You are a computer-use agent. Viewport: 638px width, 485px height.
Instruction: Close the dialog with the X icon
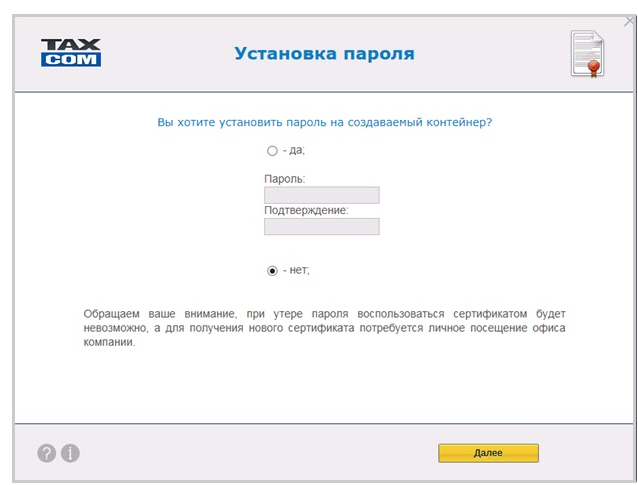click(628, 21)
